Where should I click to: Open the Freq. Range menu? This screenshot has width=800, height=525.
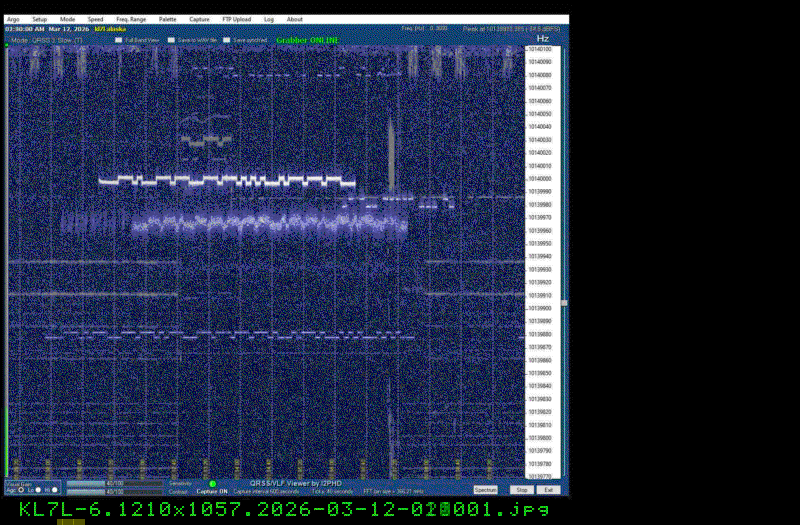[x=131, y=19]
